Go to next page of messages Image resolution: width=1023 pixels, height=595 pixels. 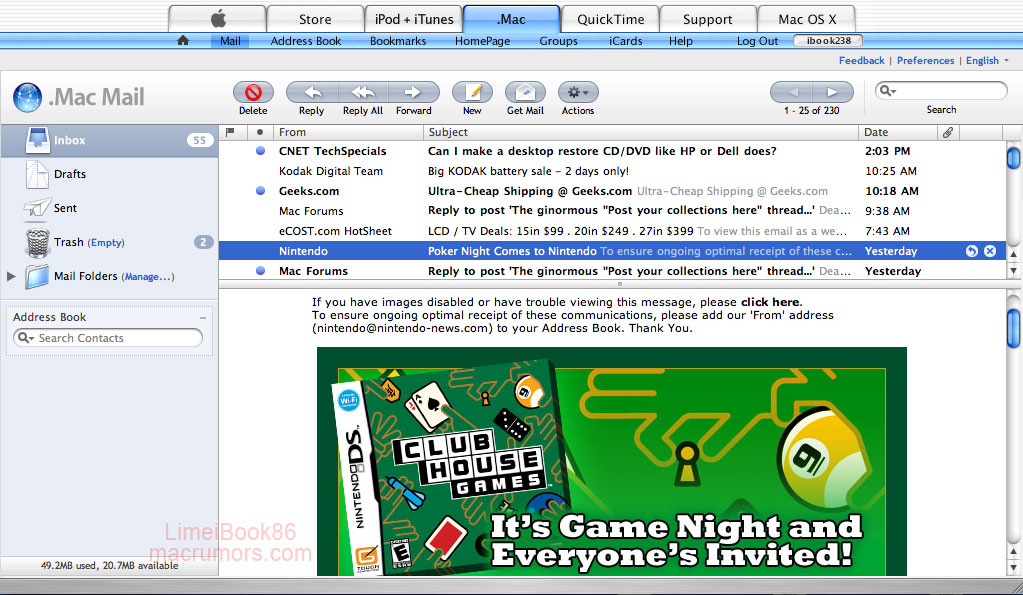pyautogui.click(x=833, y=92)
